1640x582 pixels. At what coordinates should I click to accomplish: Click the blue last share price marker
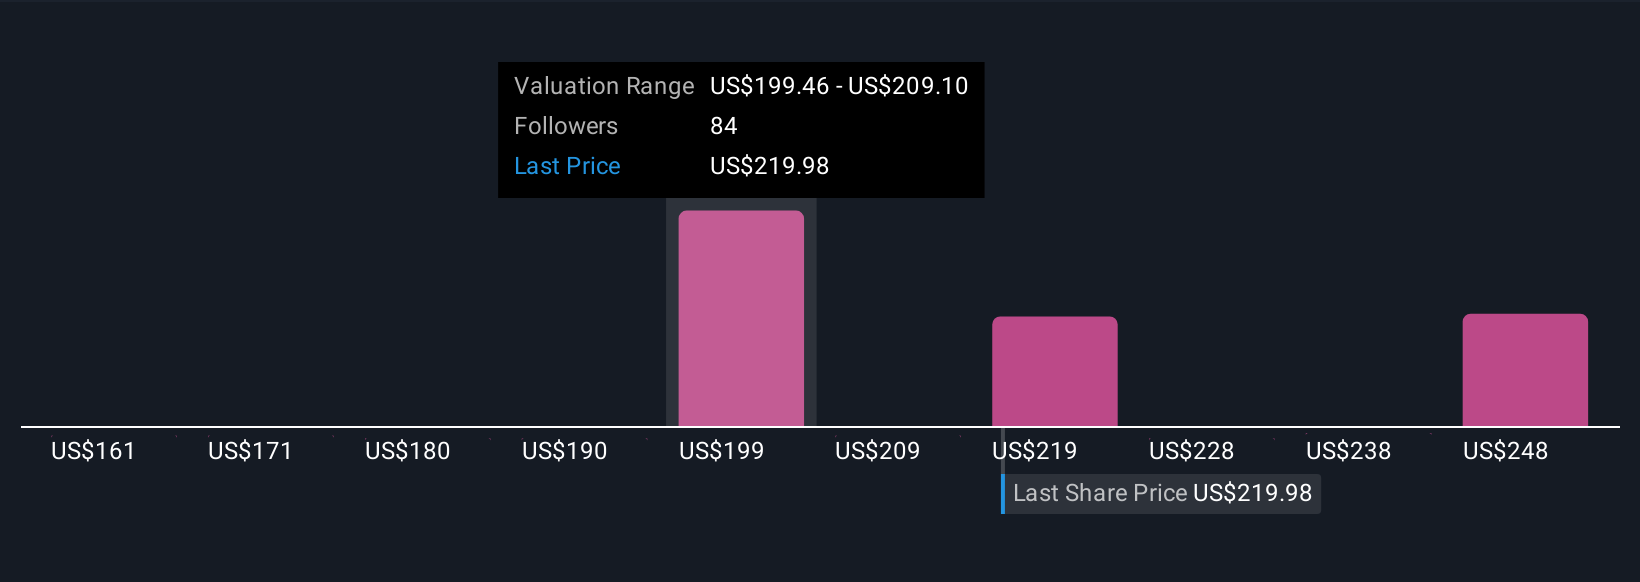coord(1003,493)
